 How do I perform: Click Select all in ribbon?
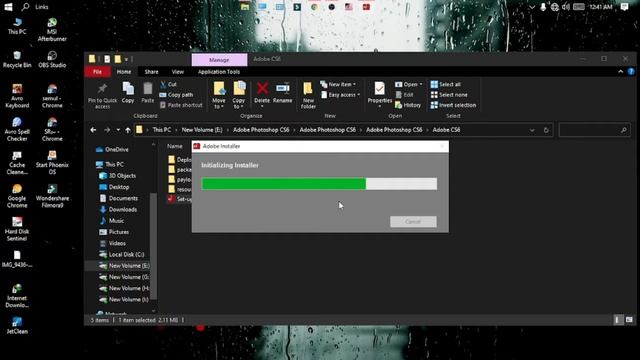pos(446,84)
